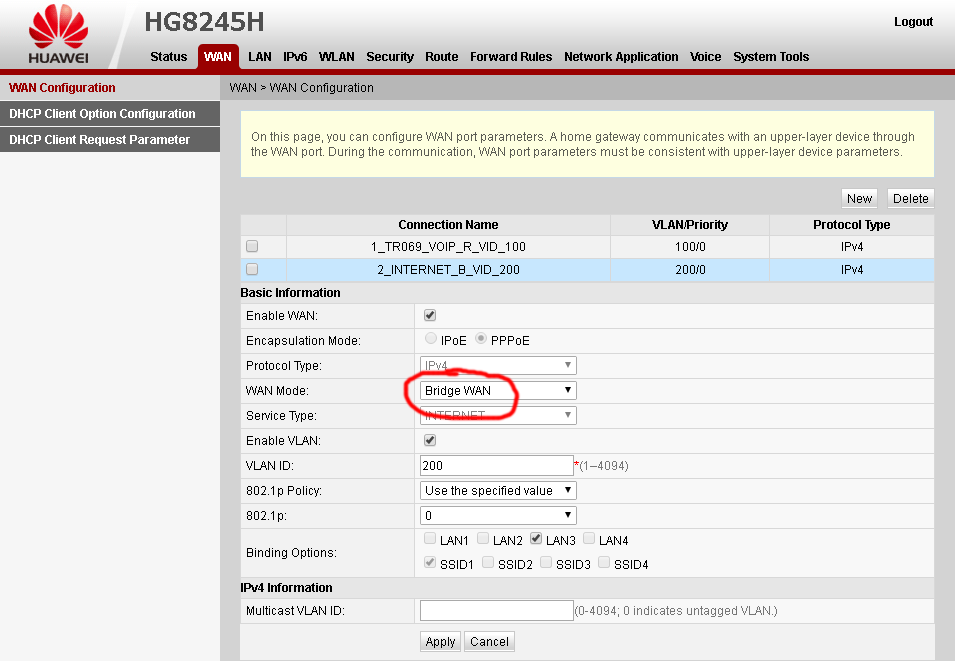This screenshot has width=955, height=661.
Task: Open the WAN Mode dropdown
Action: click(x=498, y=391)
